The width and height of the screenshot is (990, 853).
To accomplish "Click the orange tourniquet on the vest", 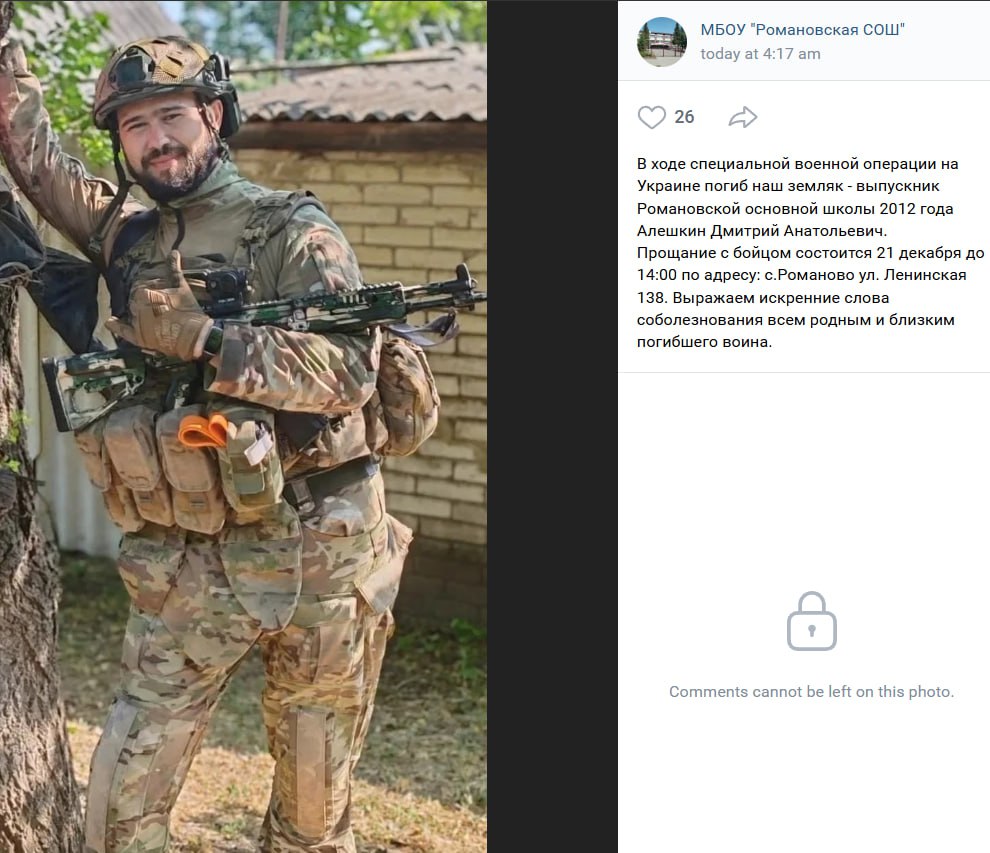I will (203, 431).
